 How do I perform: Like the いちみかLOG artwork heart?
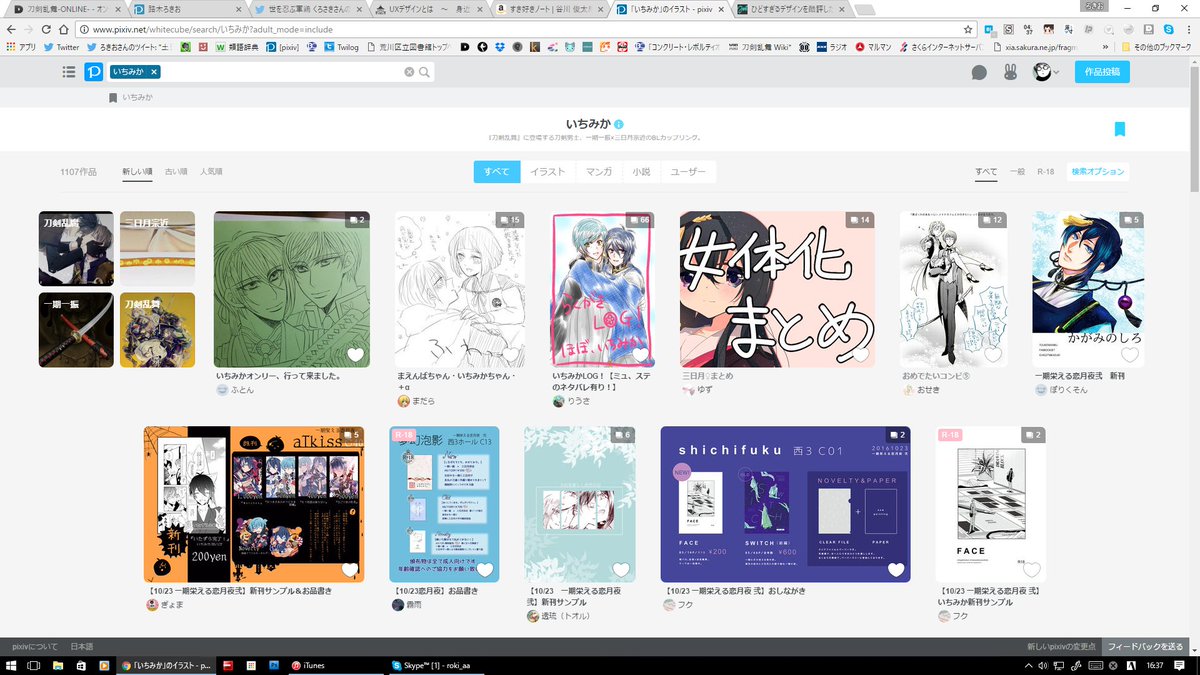click(640, 355)
